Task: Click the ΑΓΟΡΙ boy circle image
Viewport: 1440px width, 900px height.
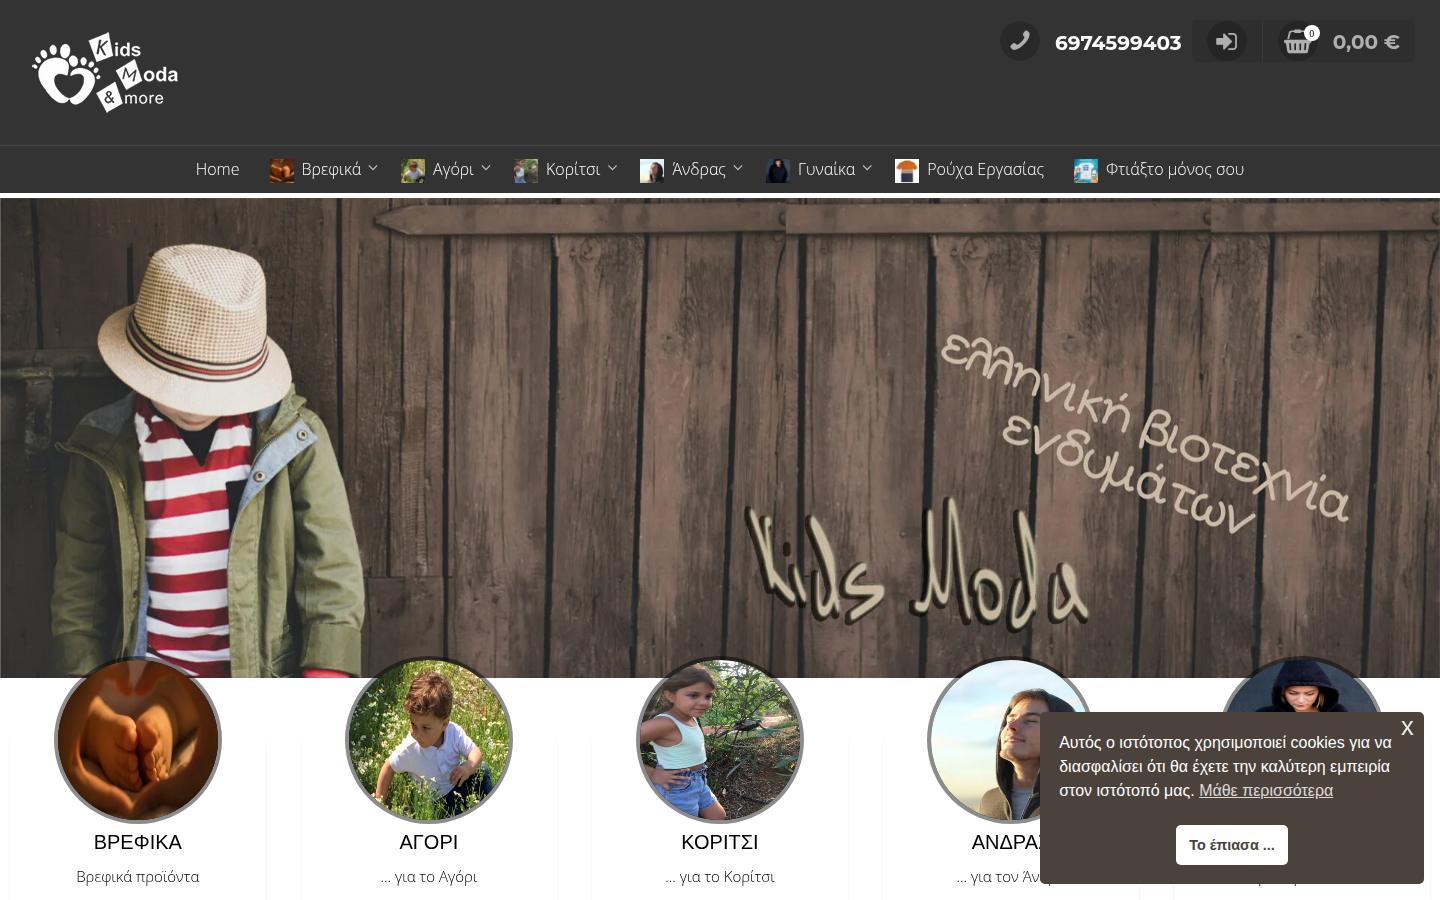Action: pos(429,739)
